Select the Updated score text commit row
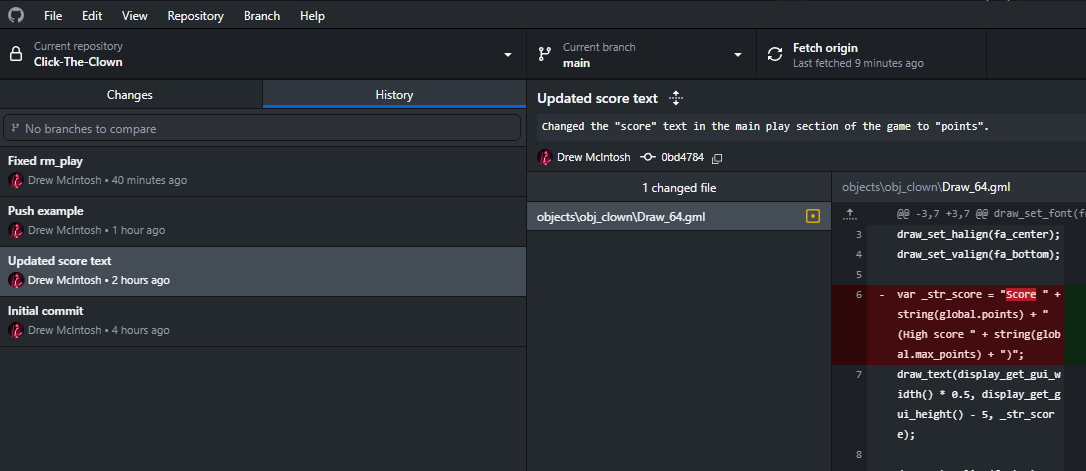Image resolution: width=1086 pixels, height=471 pixels. (x=262, y=271)
